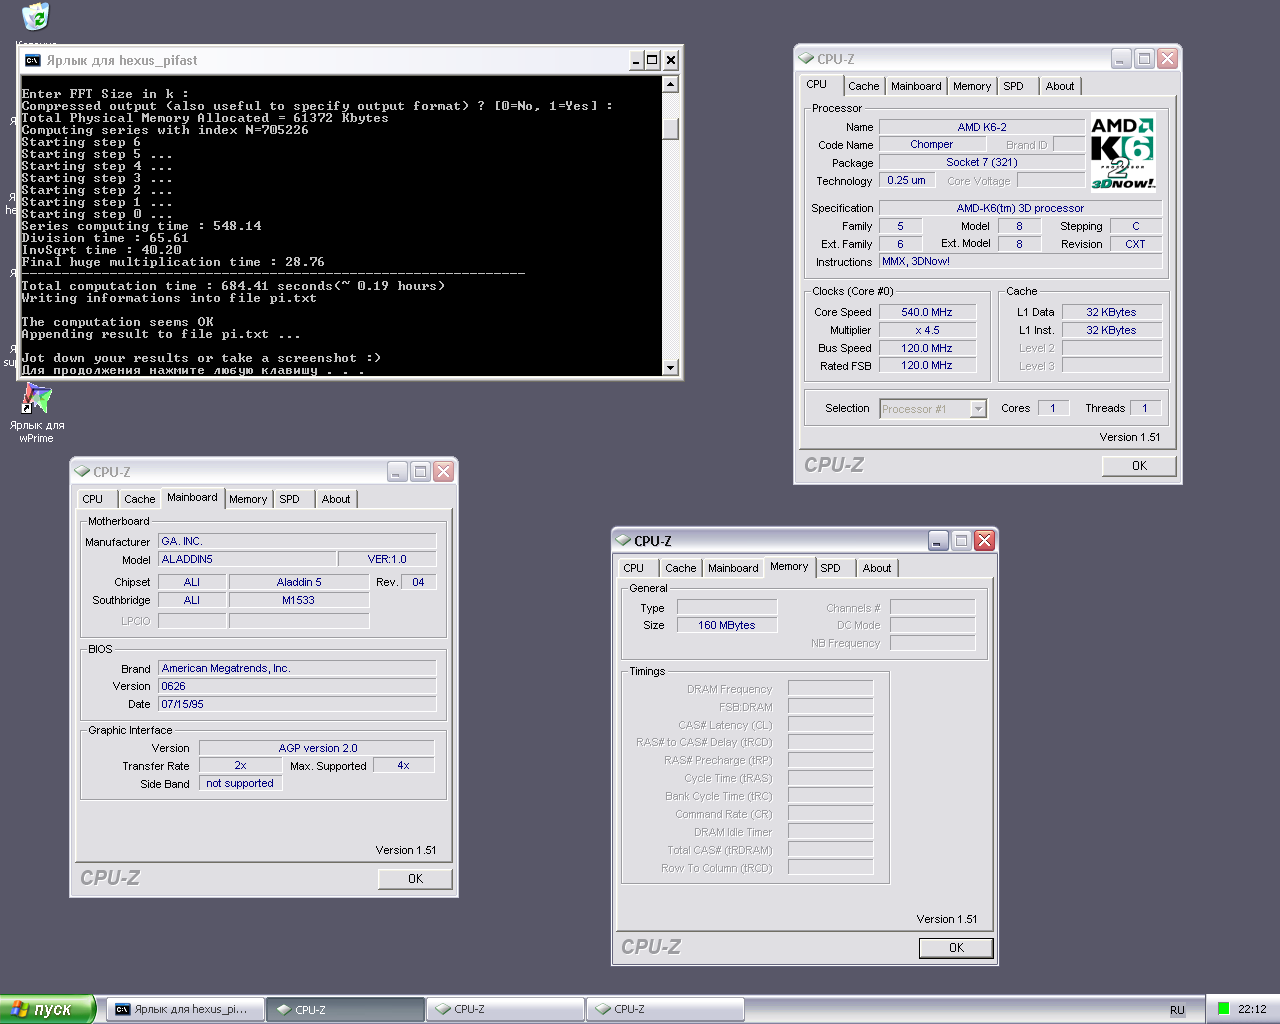Activate the first CPU-Z taskbar button
Viewport: 1280px width, 1024px height.
coord(346,1009)
